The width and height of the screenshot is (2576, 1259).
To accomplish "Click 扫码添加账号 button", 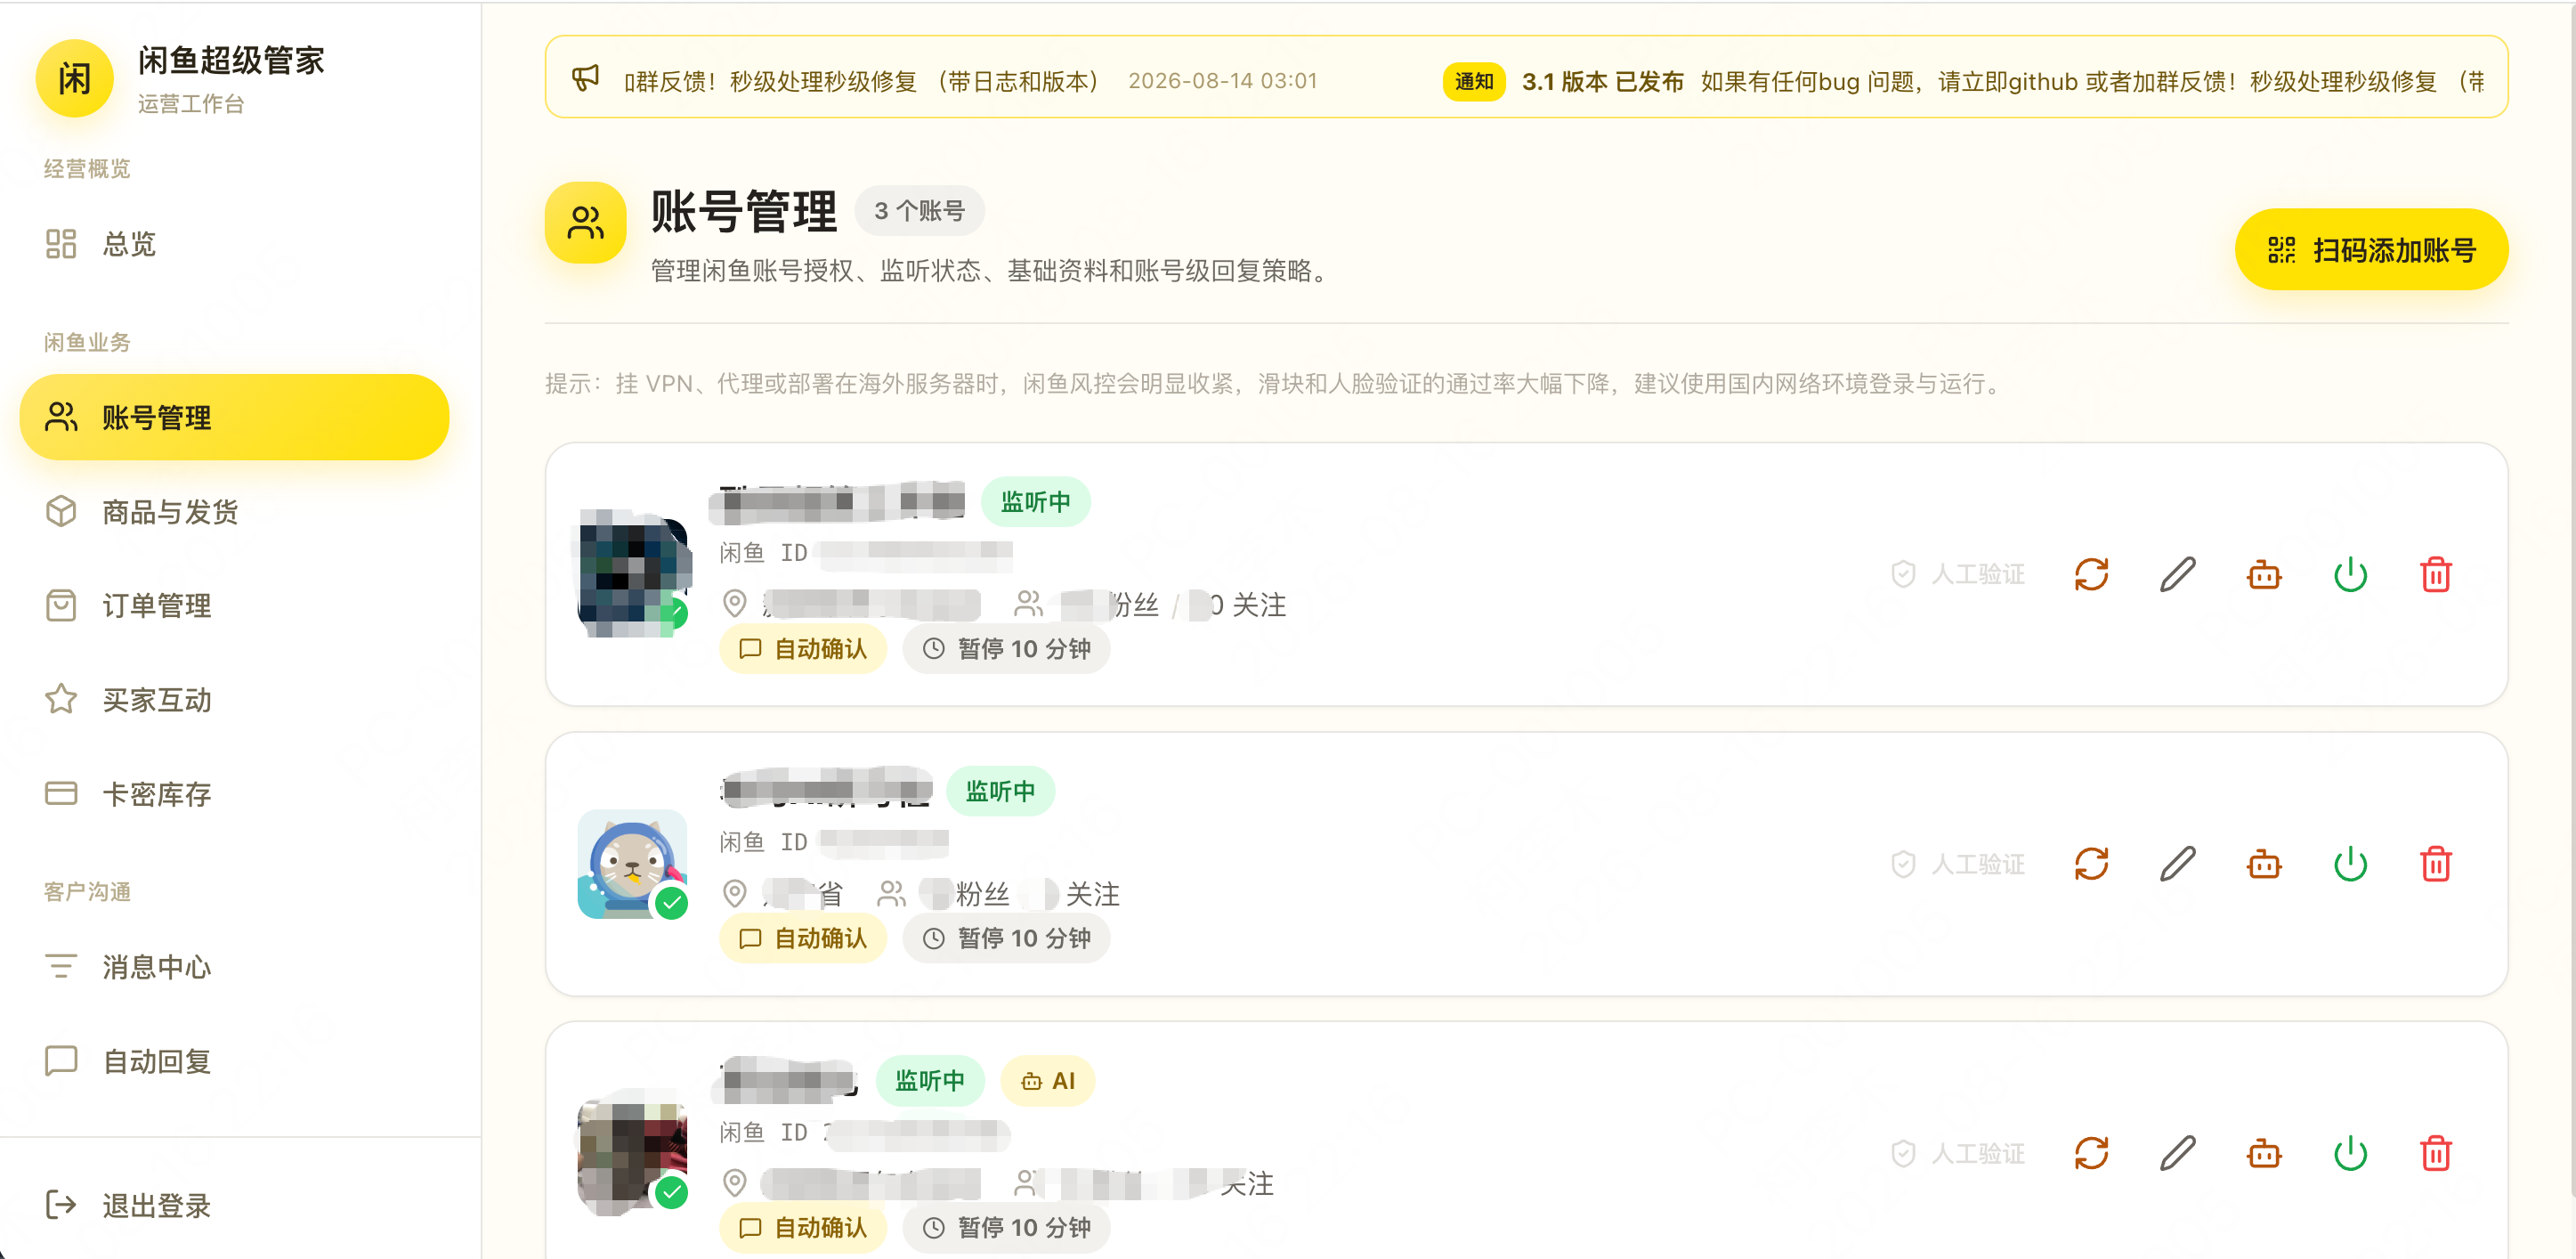I will tap(2371, 250).
